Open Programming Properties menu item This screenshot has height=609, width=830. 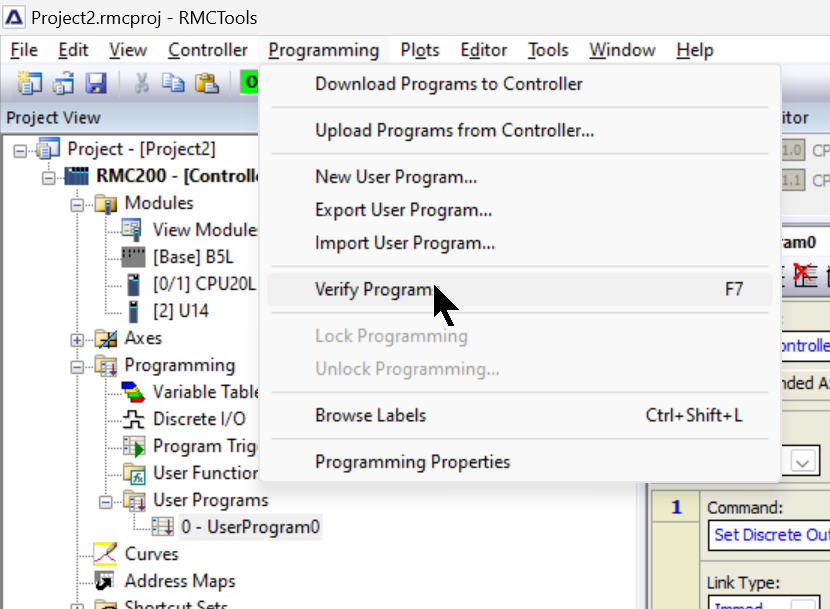(520, 462)
